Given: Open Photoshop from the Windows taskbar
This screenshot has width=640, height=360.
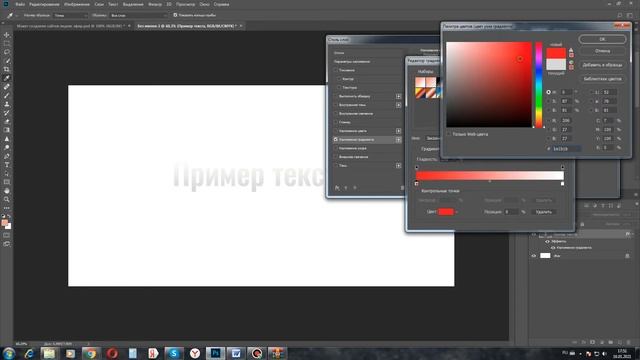Looking at the screenshot, I should click(215, 353).
